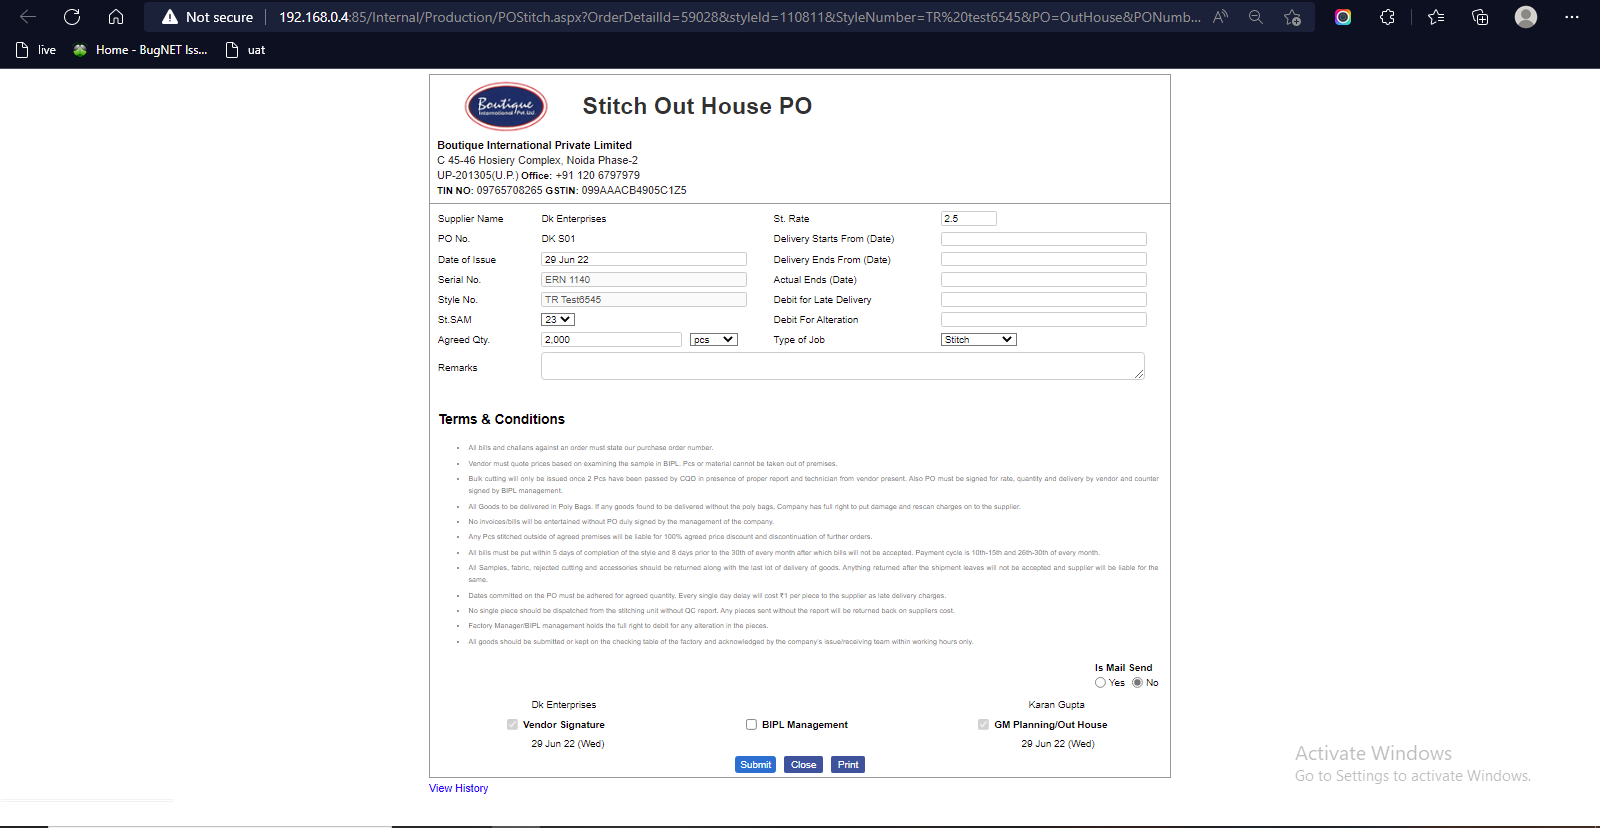Open the browser extensions menu
Image resolution: width=1600 pixels, height=828 pixels.
1387,17
